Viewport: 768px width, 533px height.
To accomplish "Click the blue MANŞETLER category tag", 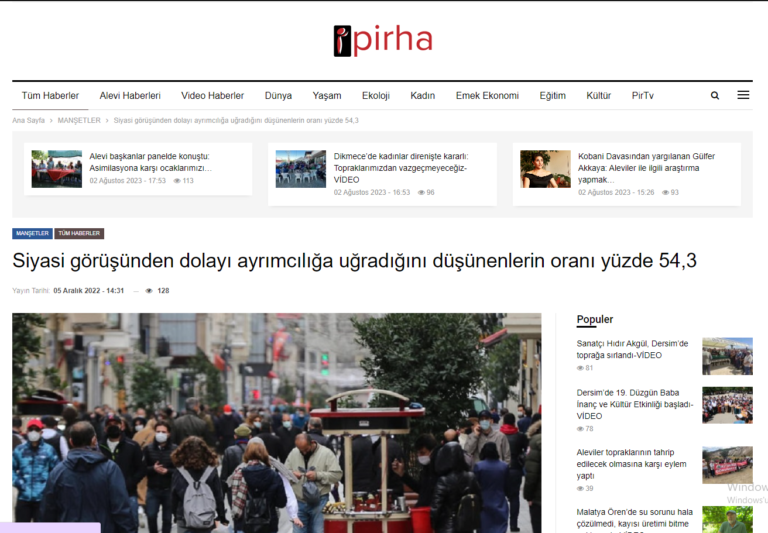I will pyautogui.click(x=32, y=233).
